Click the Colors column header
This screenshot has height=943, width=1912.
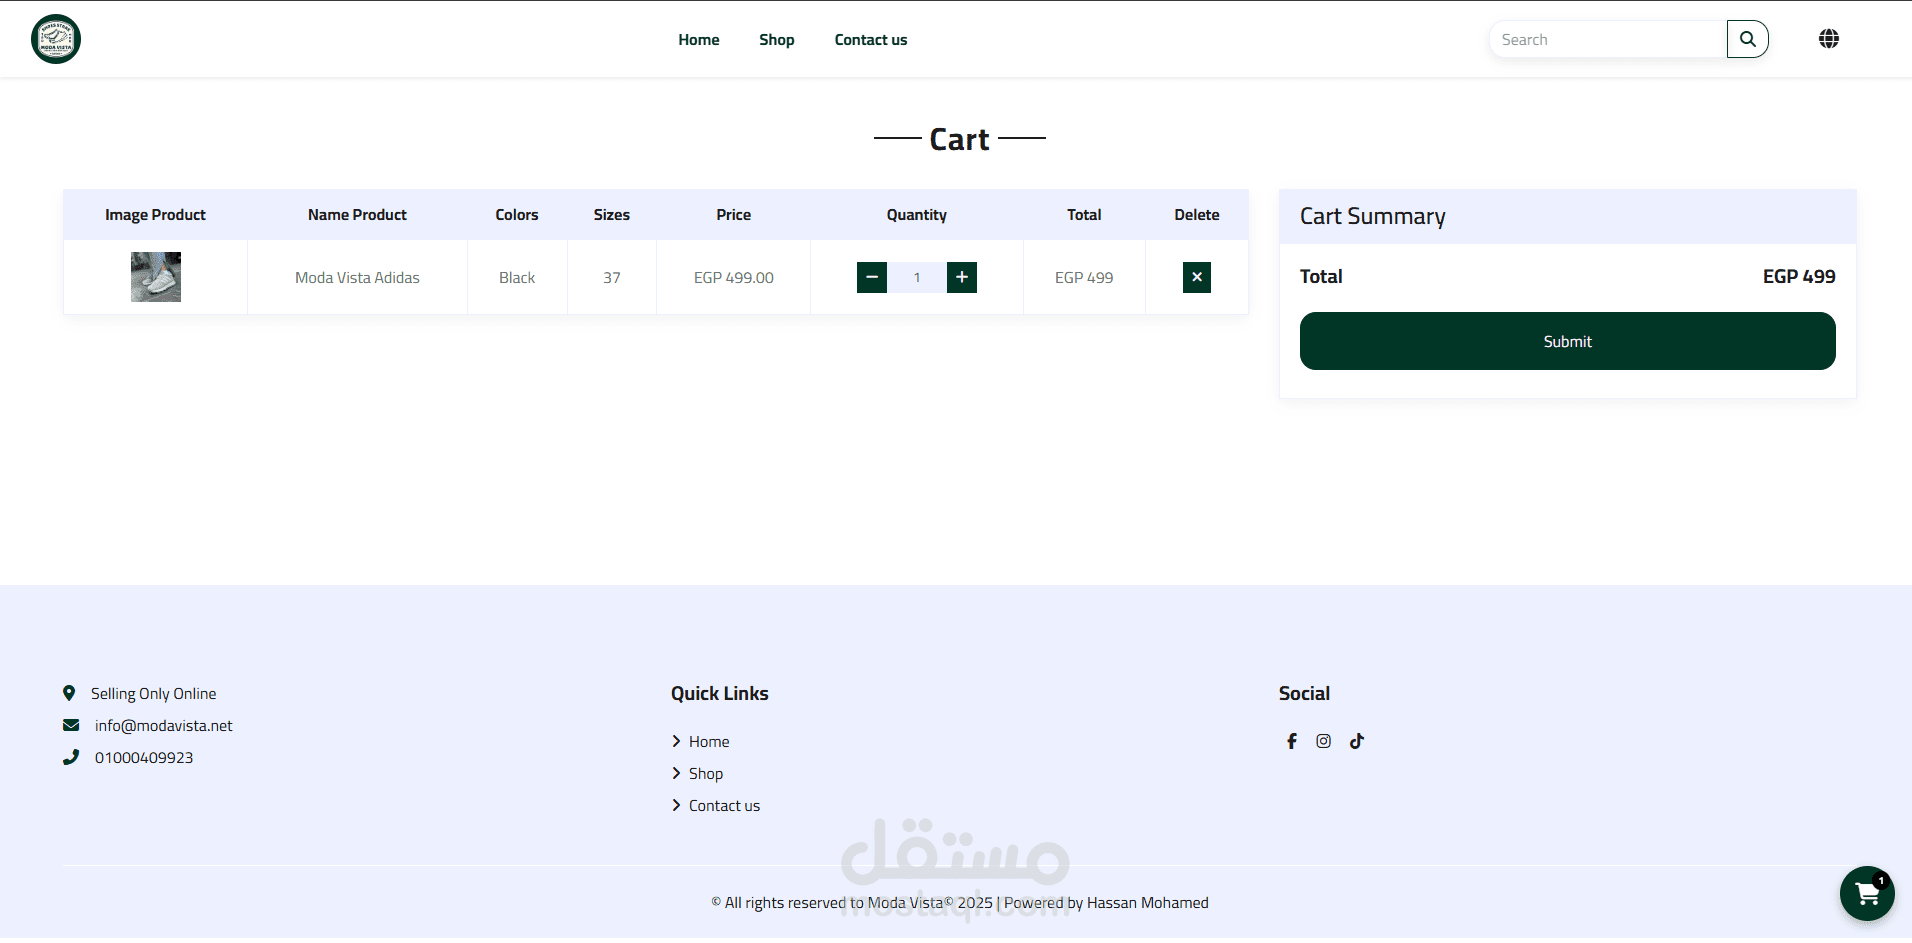point(517,214)
